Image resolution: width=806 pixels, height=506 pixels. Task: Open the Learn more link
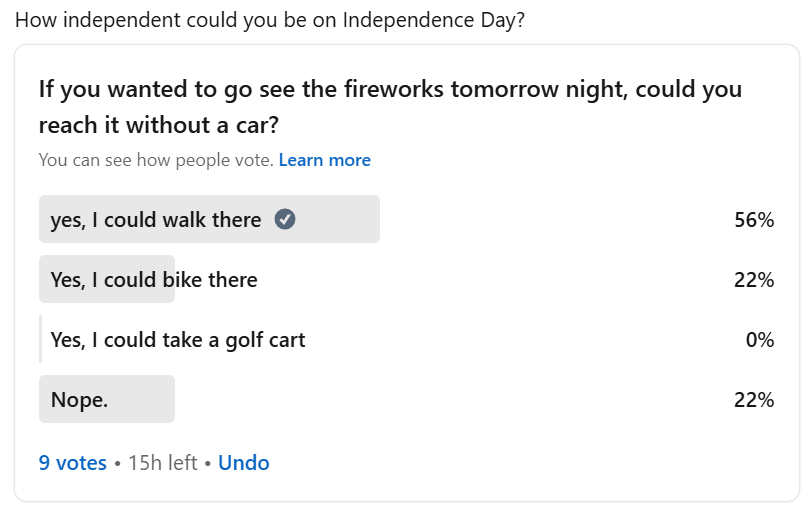coord(324,160)
